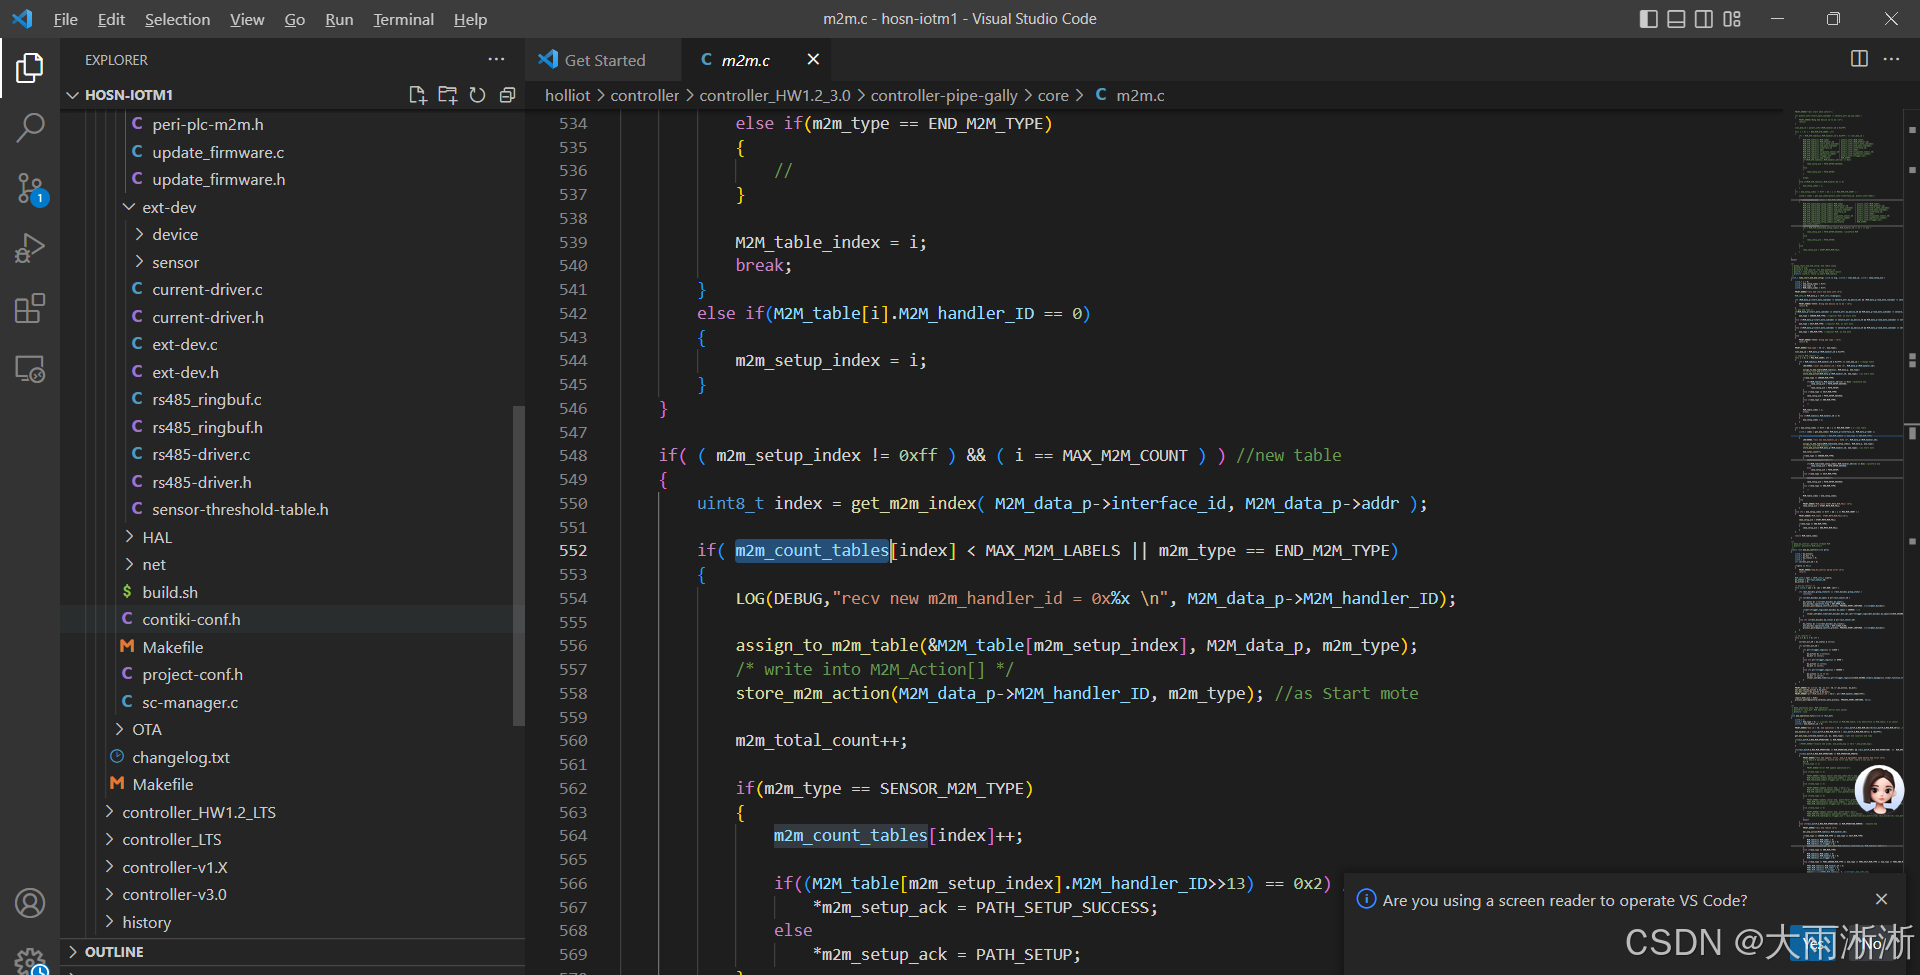Collapse all folders in Explorer
Screen dimensions: 1920x975
point(507,94)
